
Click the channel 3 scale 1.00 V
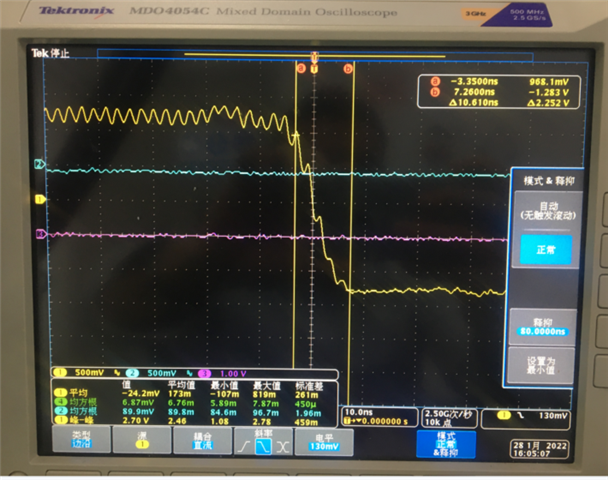click(233, 374)
